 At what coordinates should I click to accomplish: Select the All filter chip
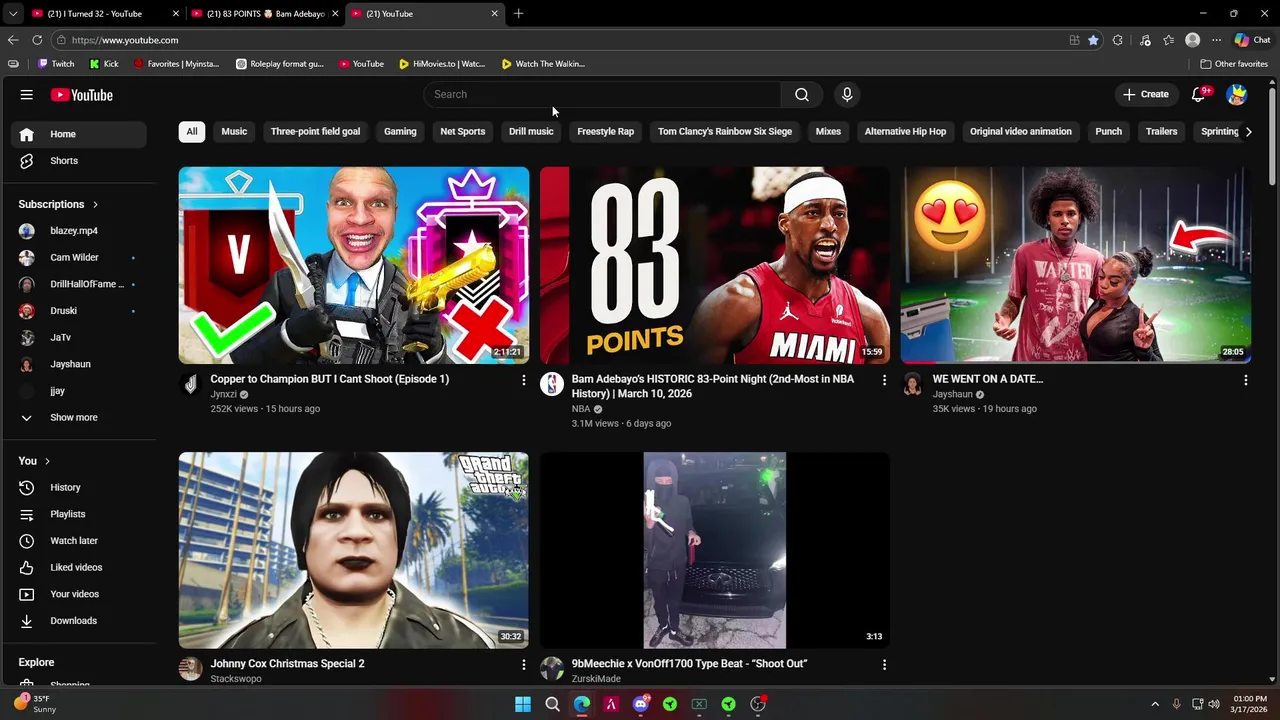click(x=192, y=132)
